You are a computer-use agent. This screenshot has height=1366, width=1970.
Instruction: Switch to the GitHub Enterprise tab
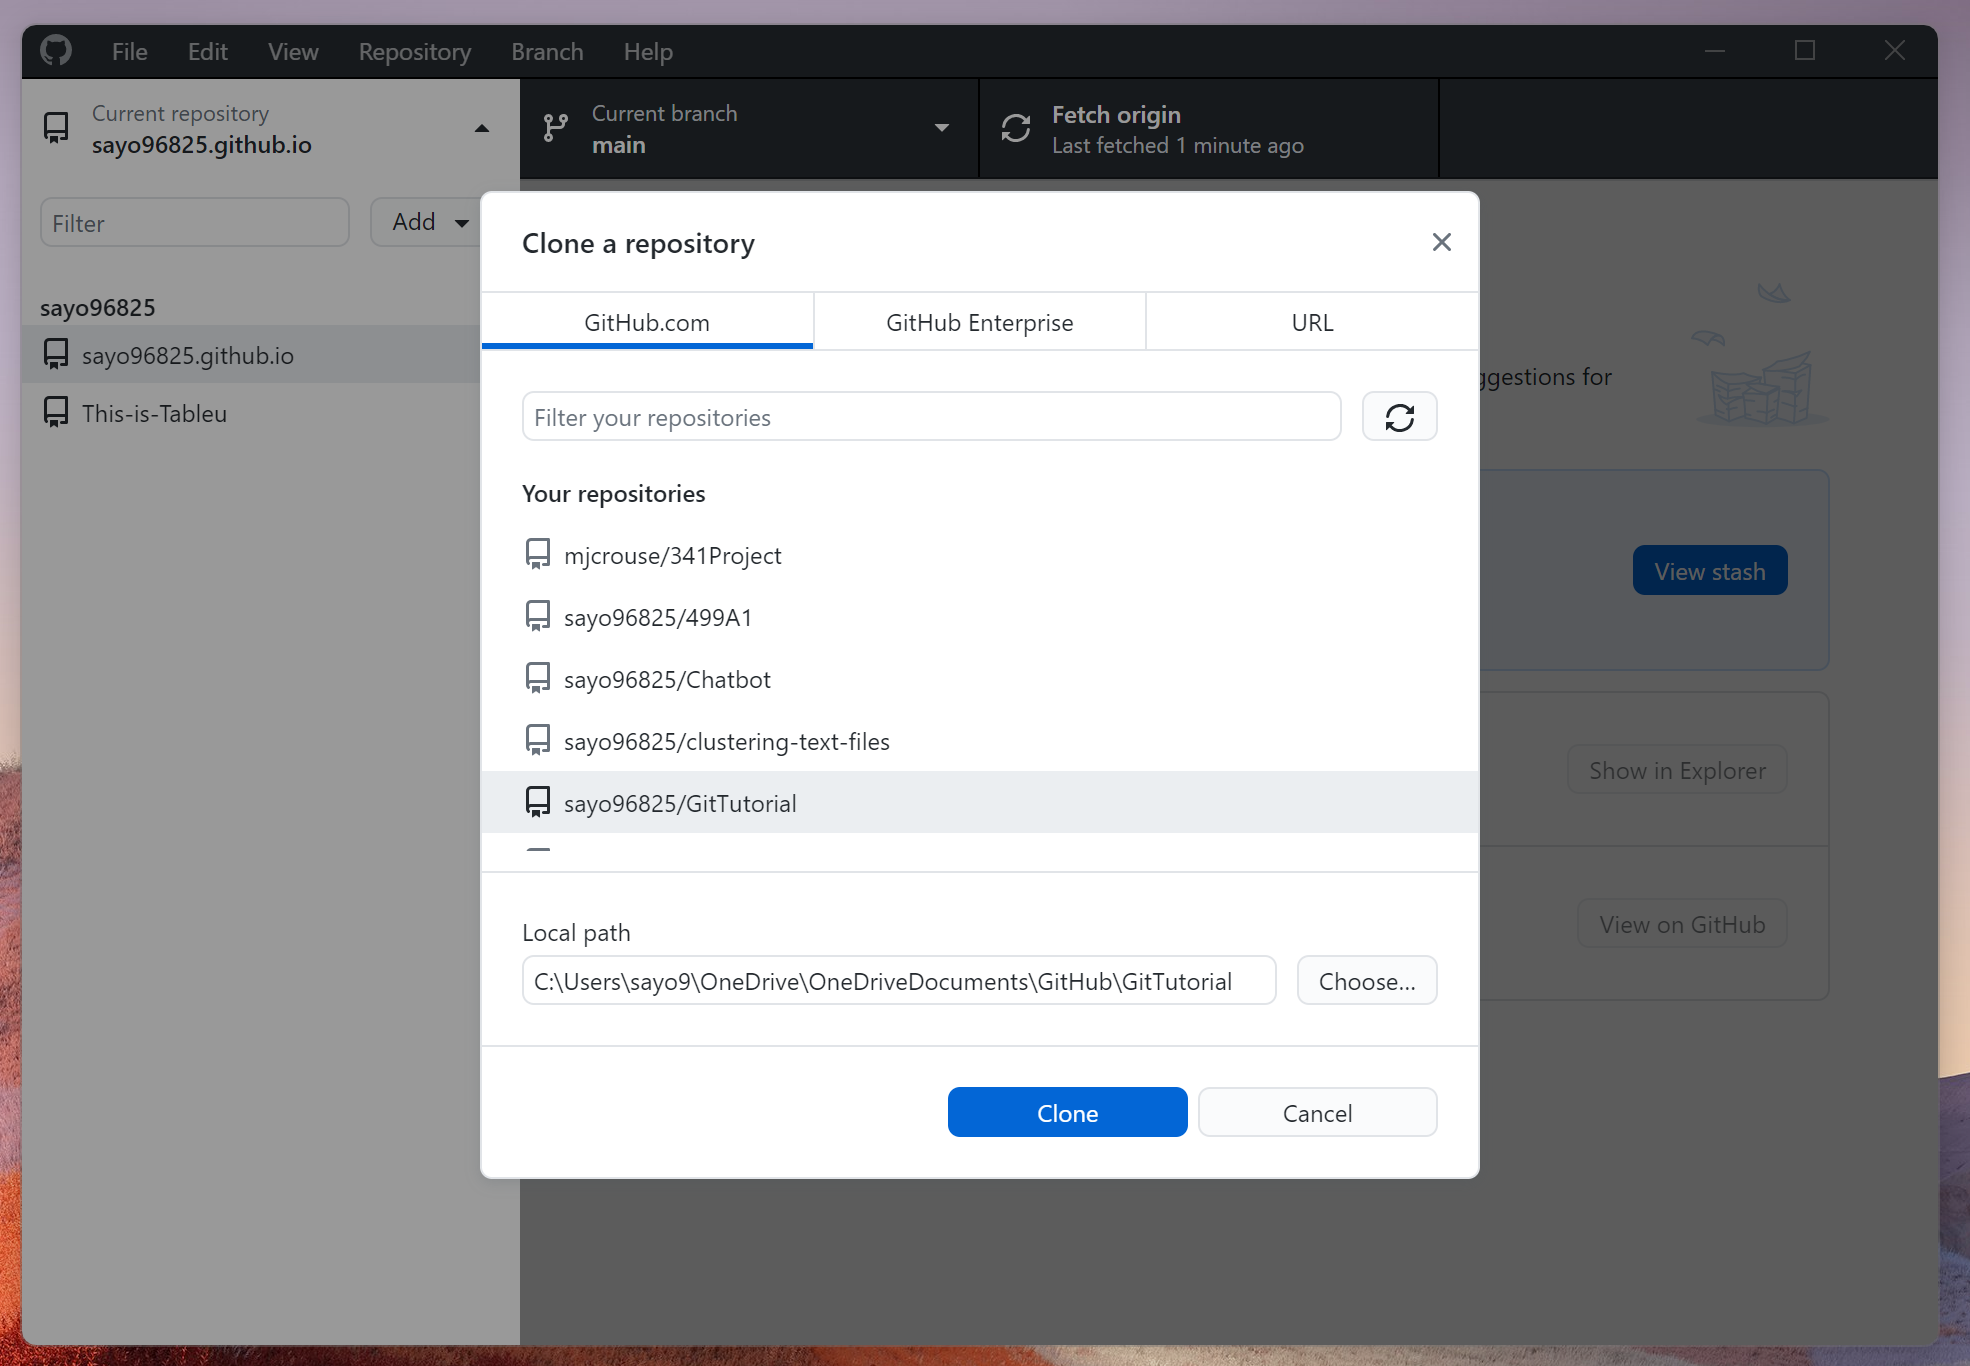pos(980,322)
